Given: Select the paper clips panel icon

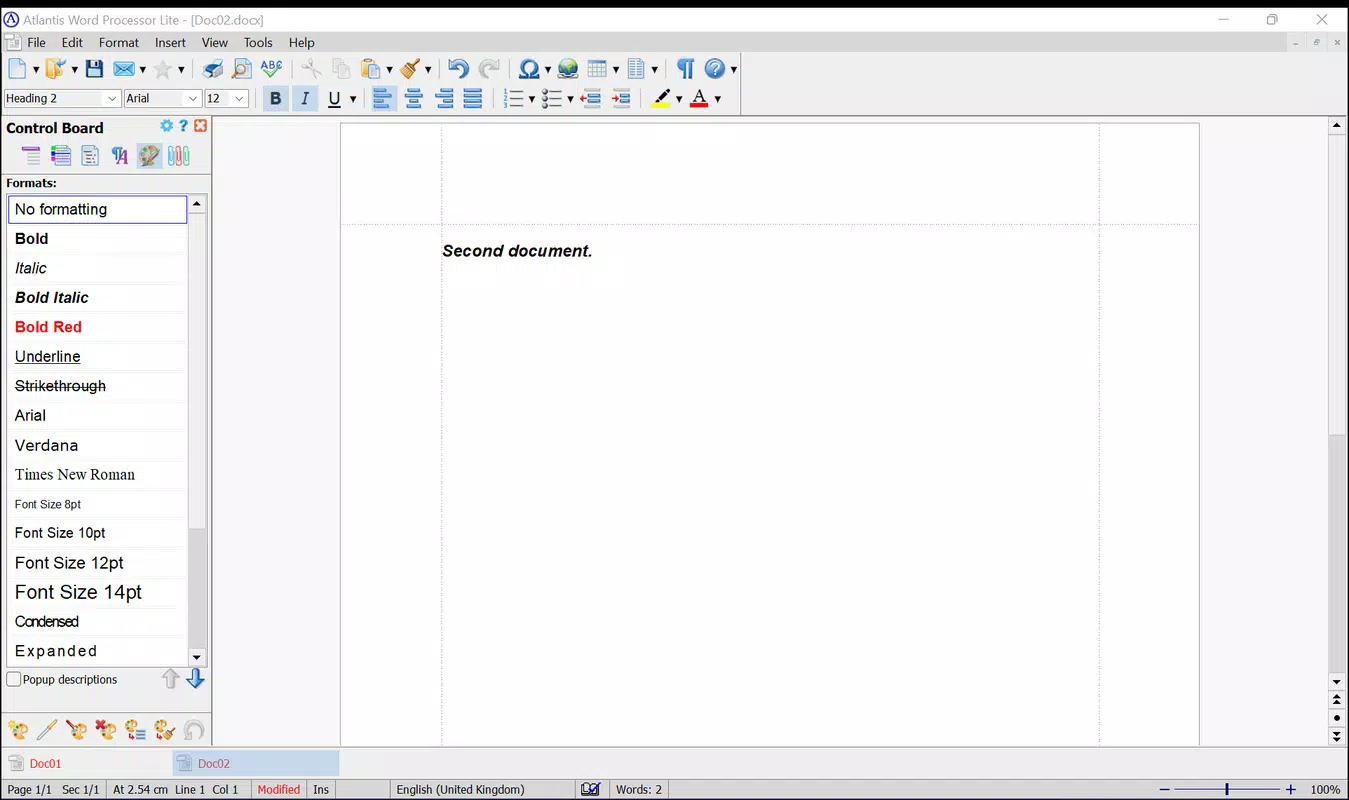Looking at the screenshot, I should [178, 155].
